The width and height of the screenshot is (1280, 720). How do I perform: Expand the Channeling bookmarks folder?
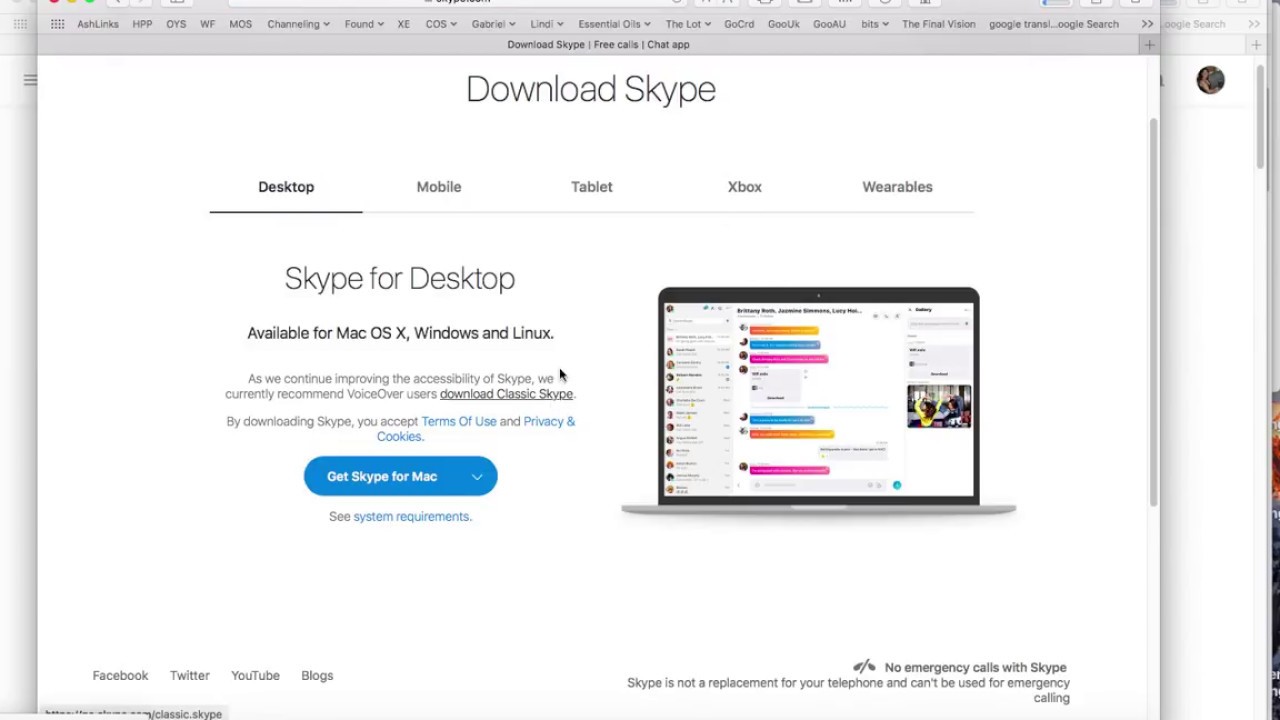tap(298, 24)
